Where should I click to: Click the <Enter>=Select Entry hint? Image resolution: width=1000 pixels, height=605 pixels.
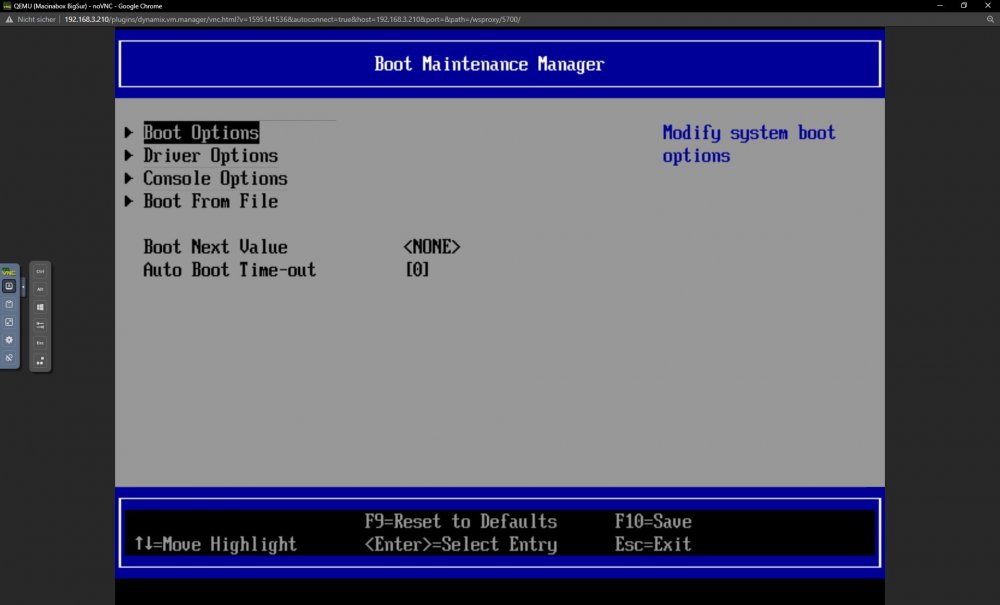pos(460,544)
